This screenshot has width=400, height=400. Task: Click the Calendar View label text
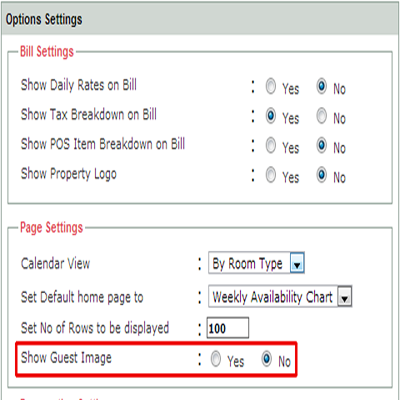pos(55,263)
